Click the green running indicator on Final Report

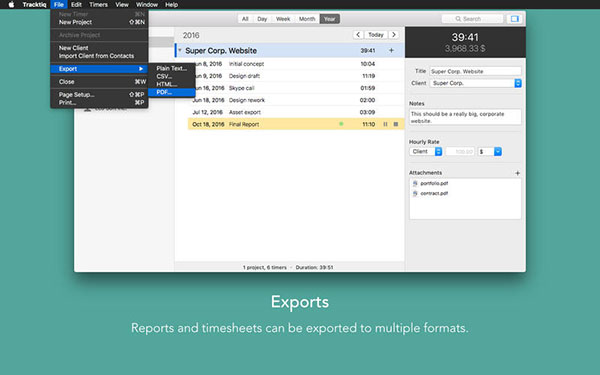[341, 124]
